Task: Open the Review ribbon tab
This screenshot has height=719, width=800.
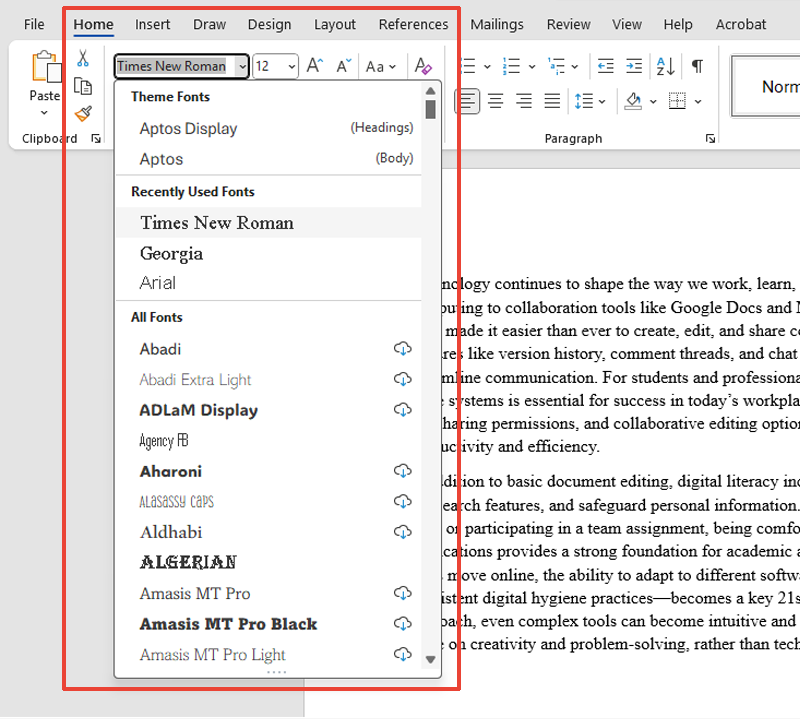Action: coord(568,24)
